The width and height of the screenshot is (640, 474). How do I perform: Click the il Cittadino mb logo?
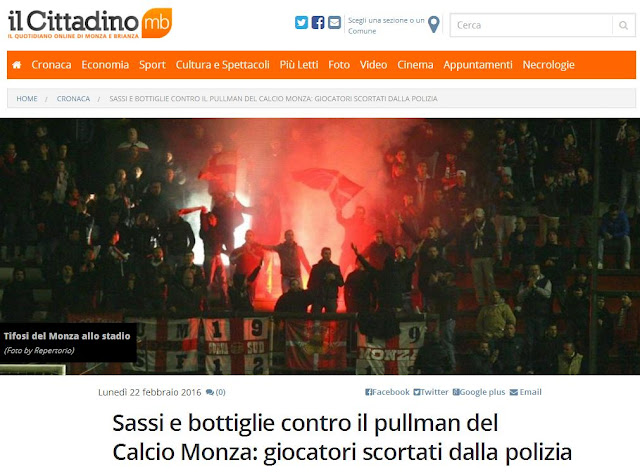tap(90, 23)
